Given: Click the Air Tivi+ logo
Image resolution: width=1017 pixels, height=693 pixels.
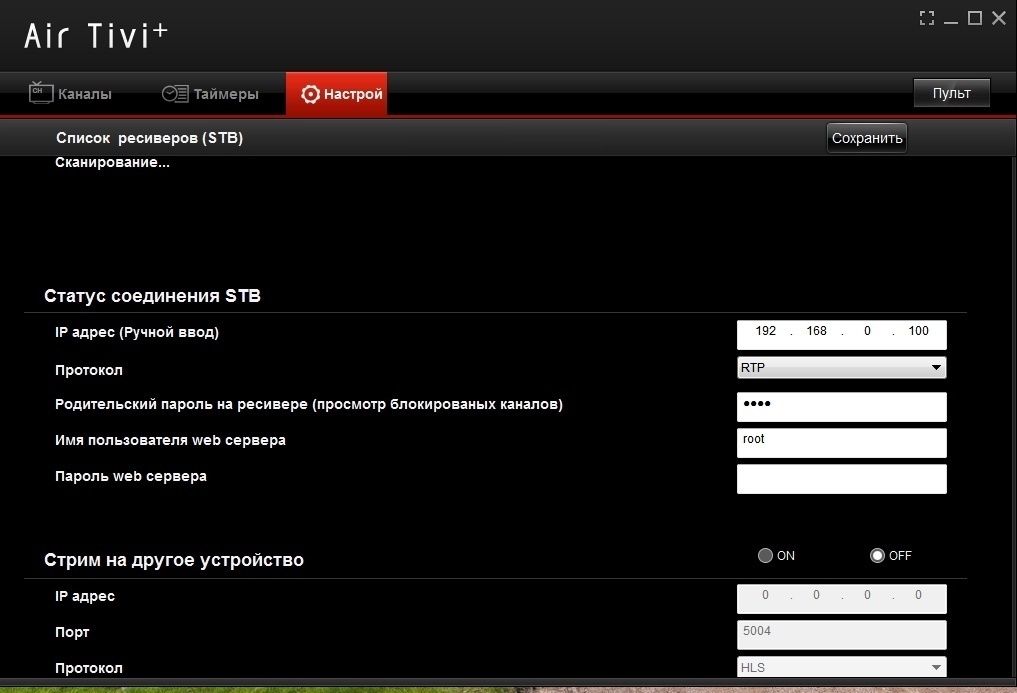Looking at the screenshot, I should pos(96,36).
